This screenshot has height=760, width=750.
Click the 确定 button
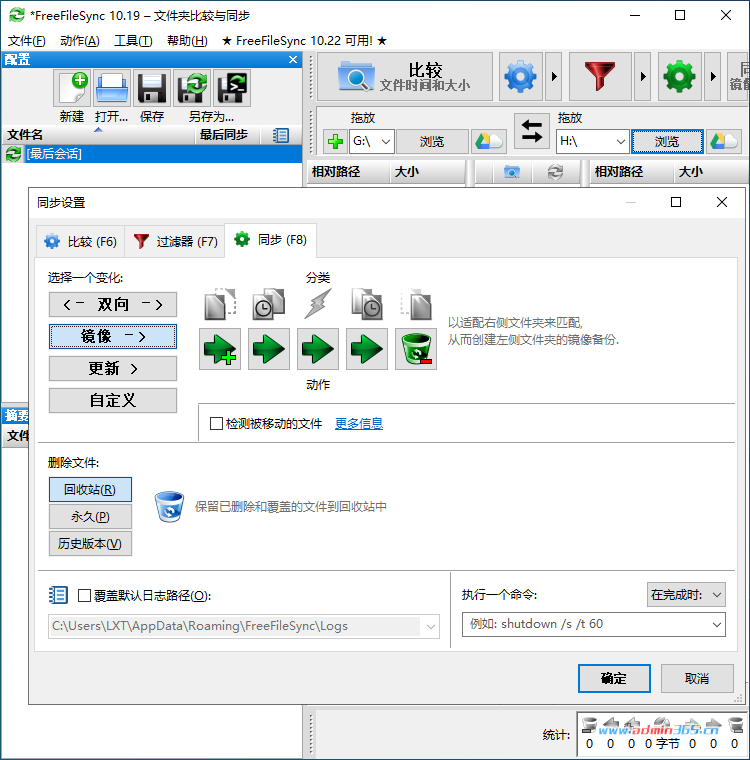[614, 679]
